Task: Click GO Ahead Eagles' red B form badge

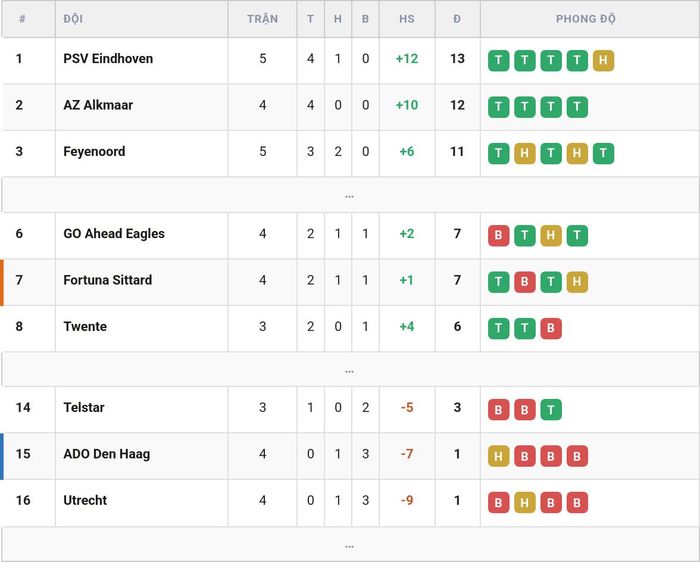Action: [x=498, y=235]
